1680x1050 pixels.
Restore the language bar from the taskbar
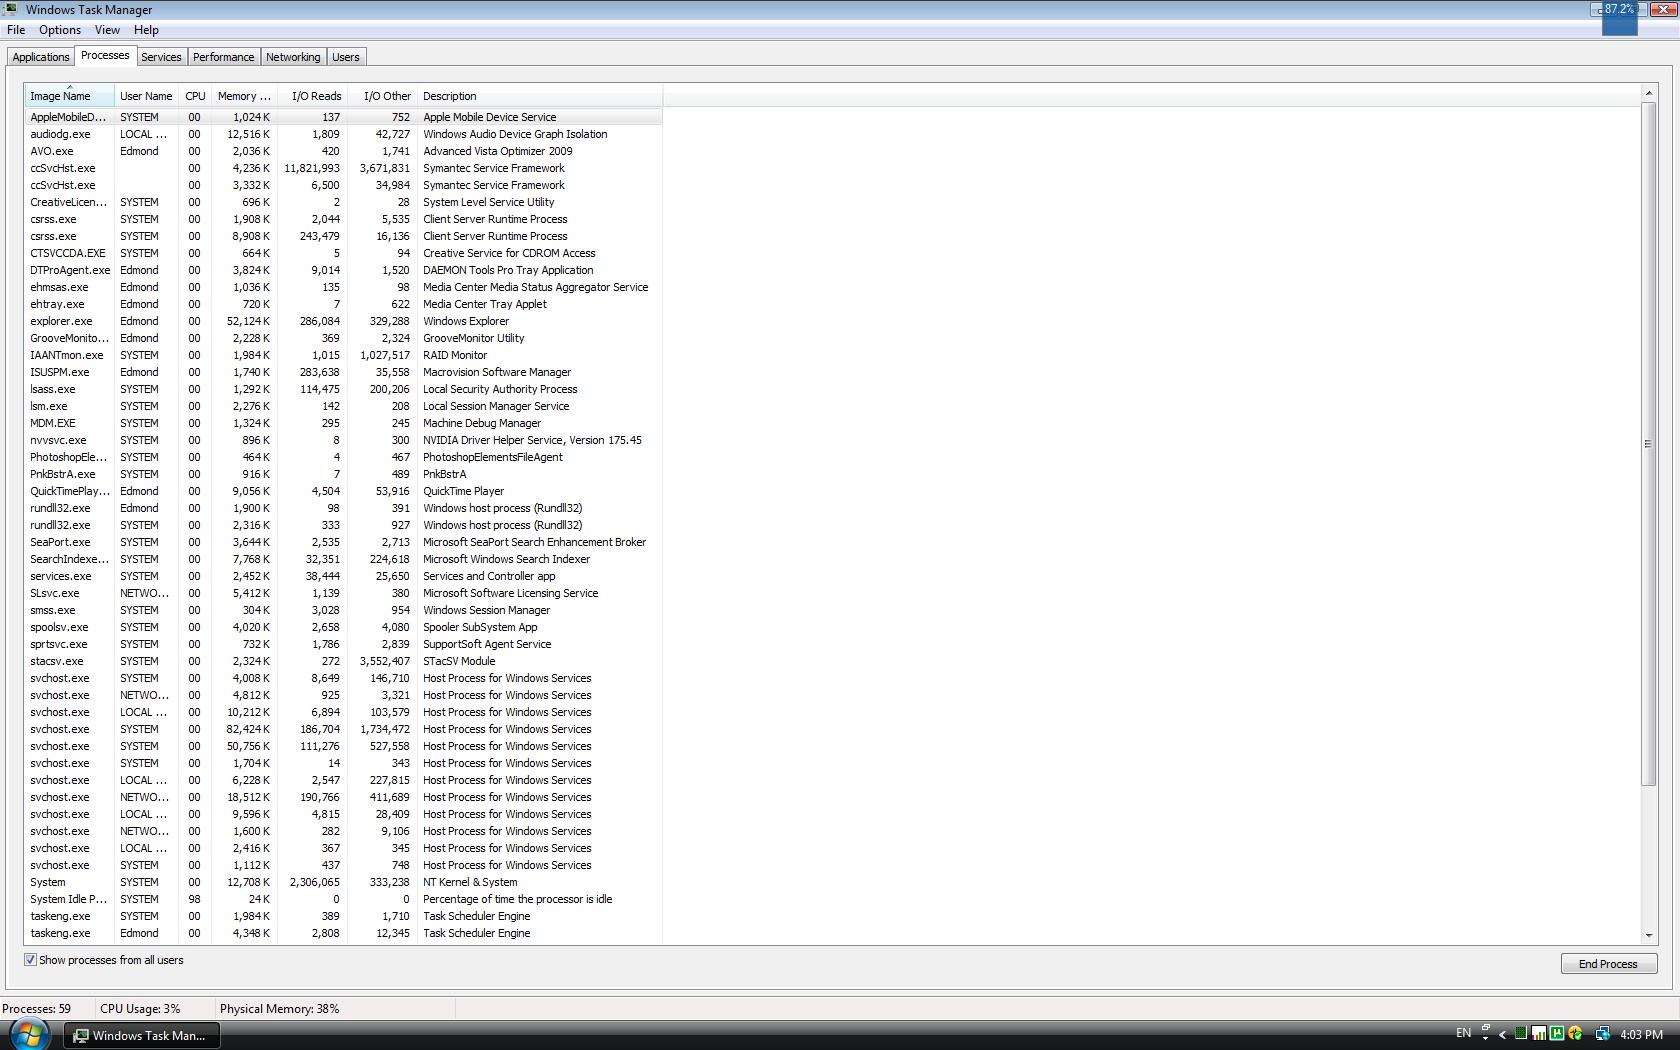pyautogui.click(x=1486, y=1027)
